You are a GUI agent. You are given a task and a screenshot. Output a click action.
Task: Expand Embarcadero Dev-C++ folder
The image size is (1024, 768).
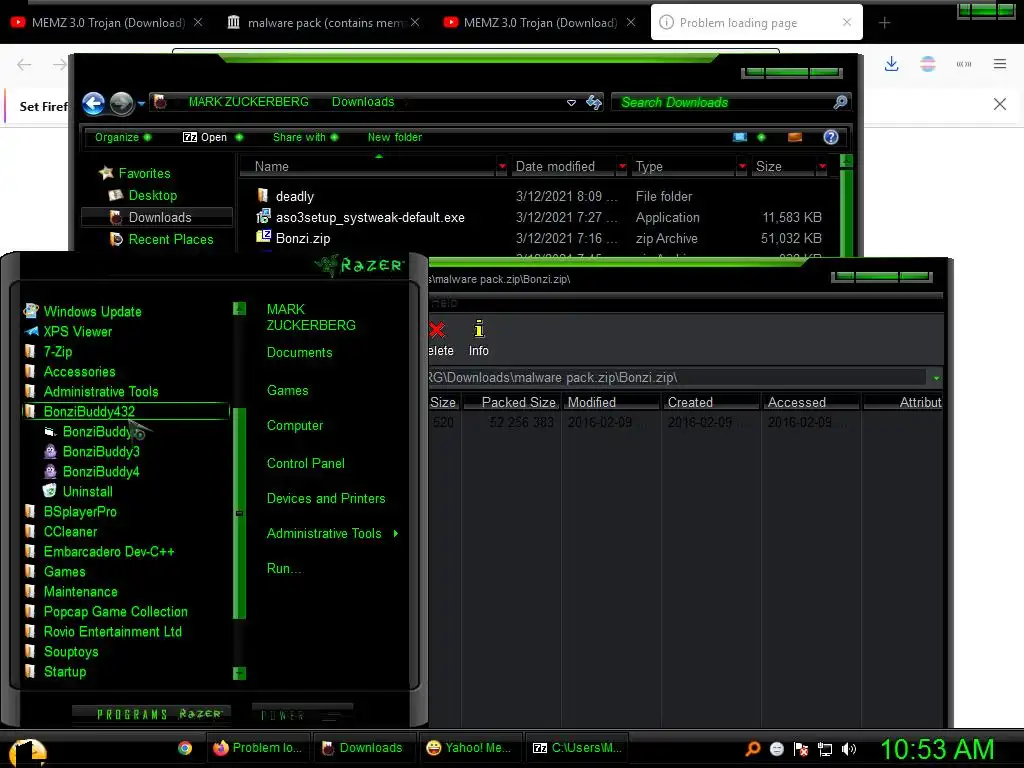pyautogui.click(x=108, y=552)
